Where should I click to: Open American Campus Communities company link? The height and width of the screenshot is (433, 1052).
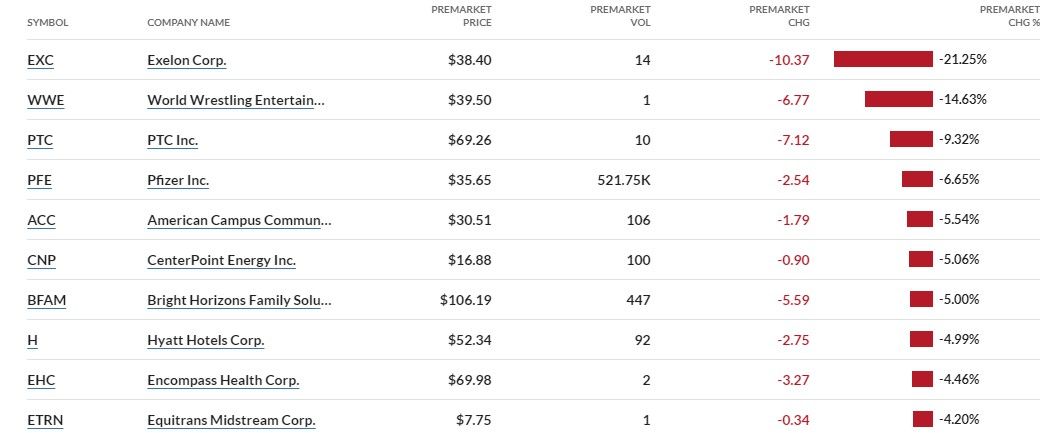pyautogui.click(x=239, y=220)
